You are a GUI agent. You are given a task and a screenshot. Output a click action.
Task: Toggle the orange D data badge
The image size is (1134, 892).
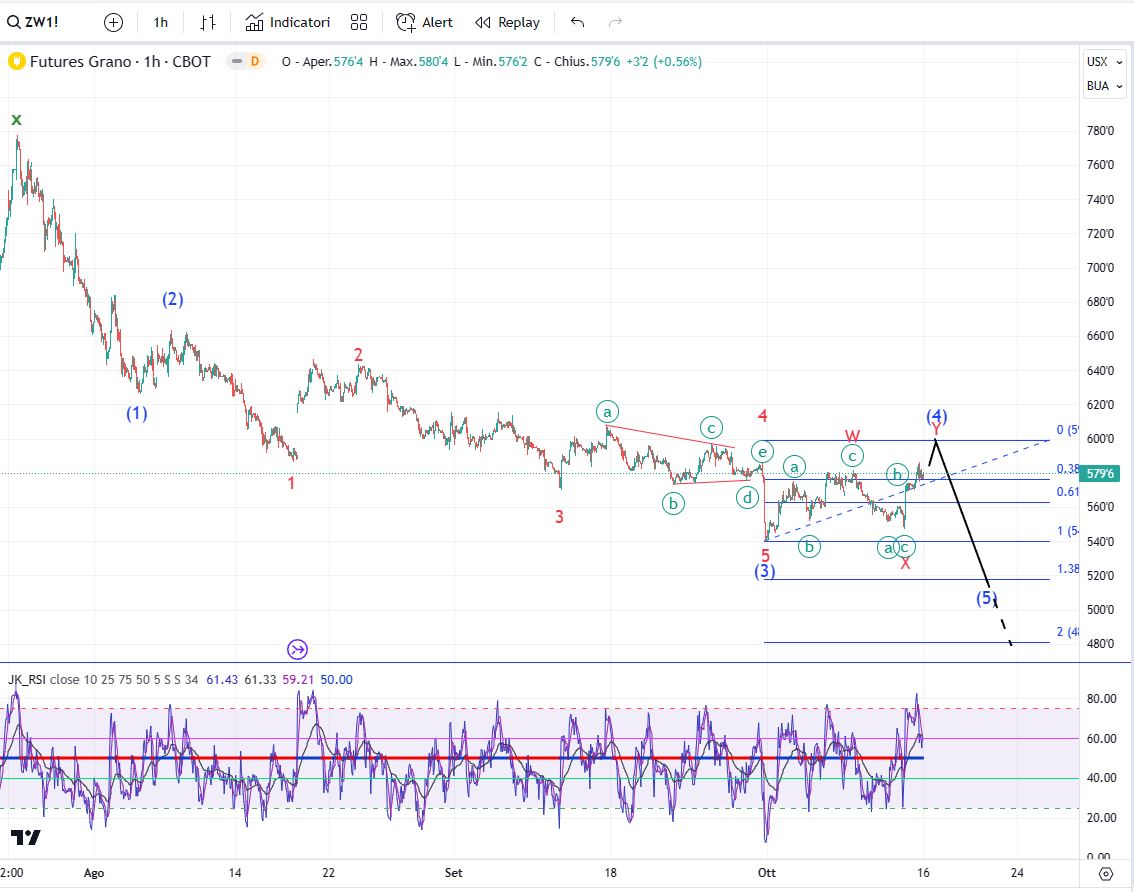(x=255, y=61)
